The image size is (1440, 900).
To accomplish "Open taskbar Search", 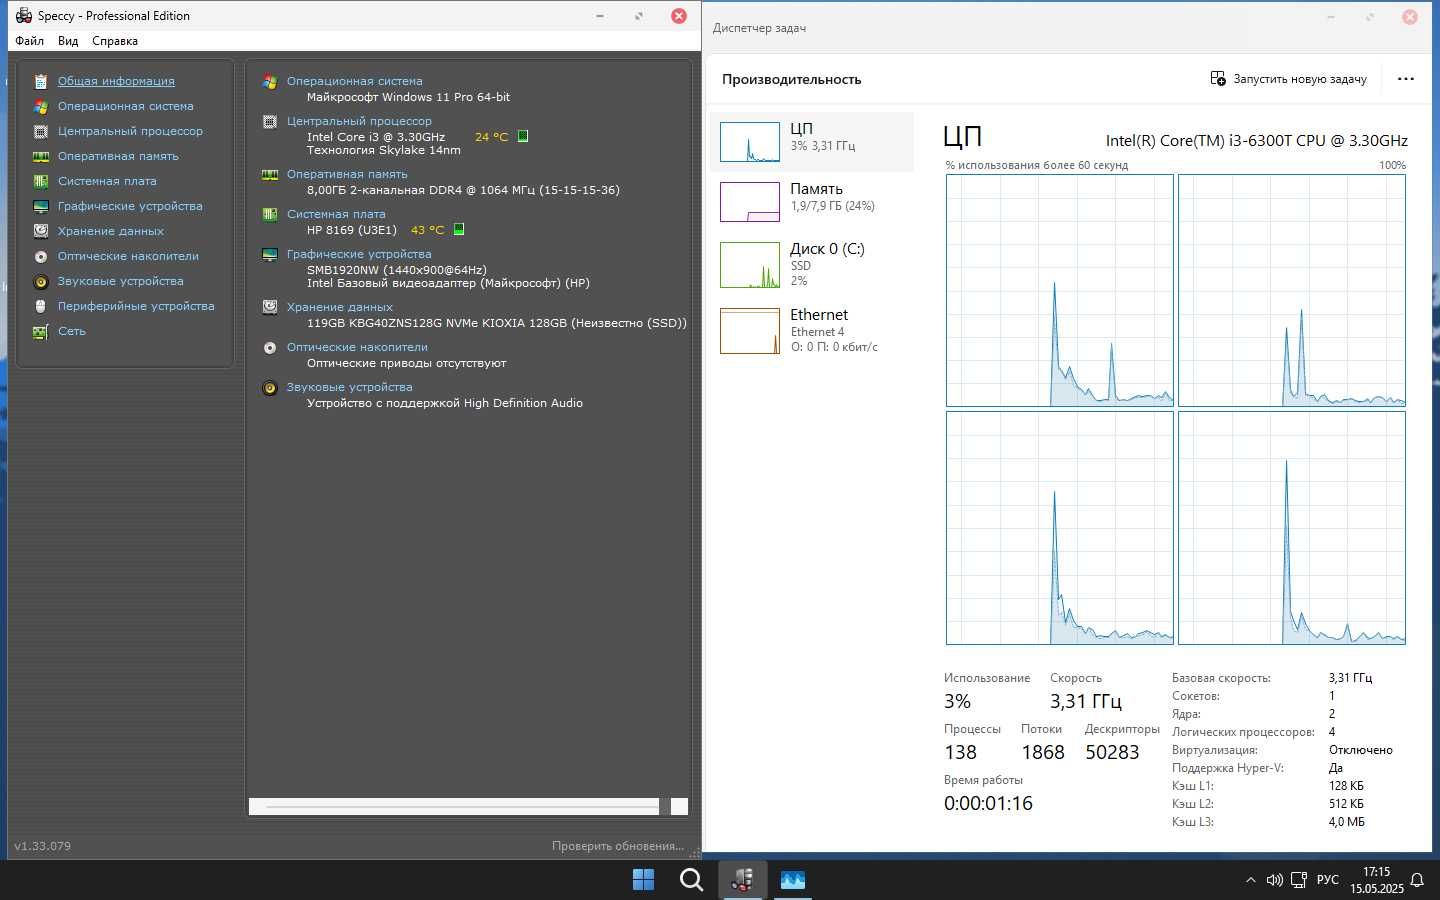I will coord(691,879).
